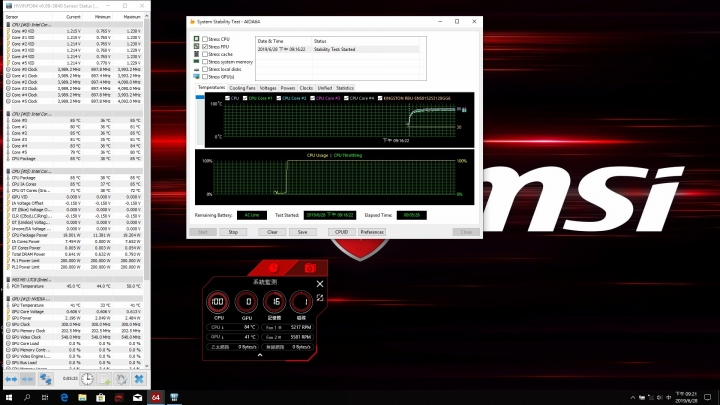Open notification center in system tray

click(707, 398)
